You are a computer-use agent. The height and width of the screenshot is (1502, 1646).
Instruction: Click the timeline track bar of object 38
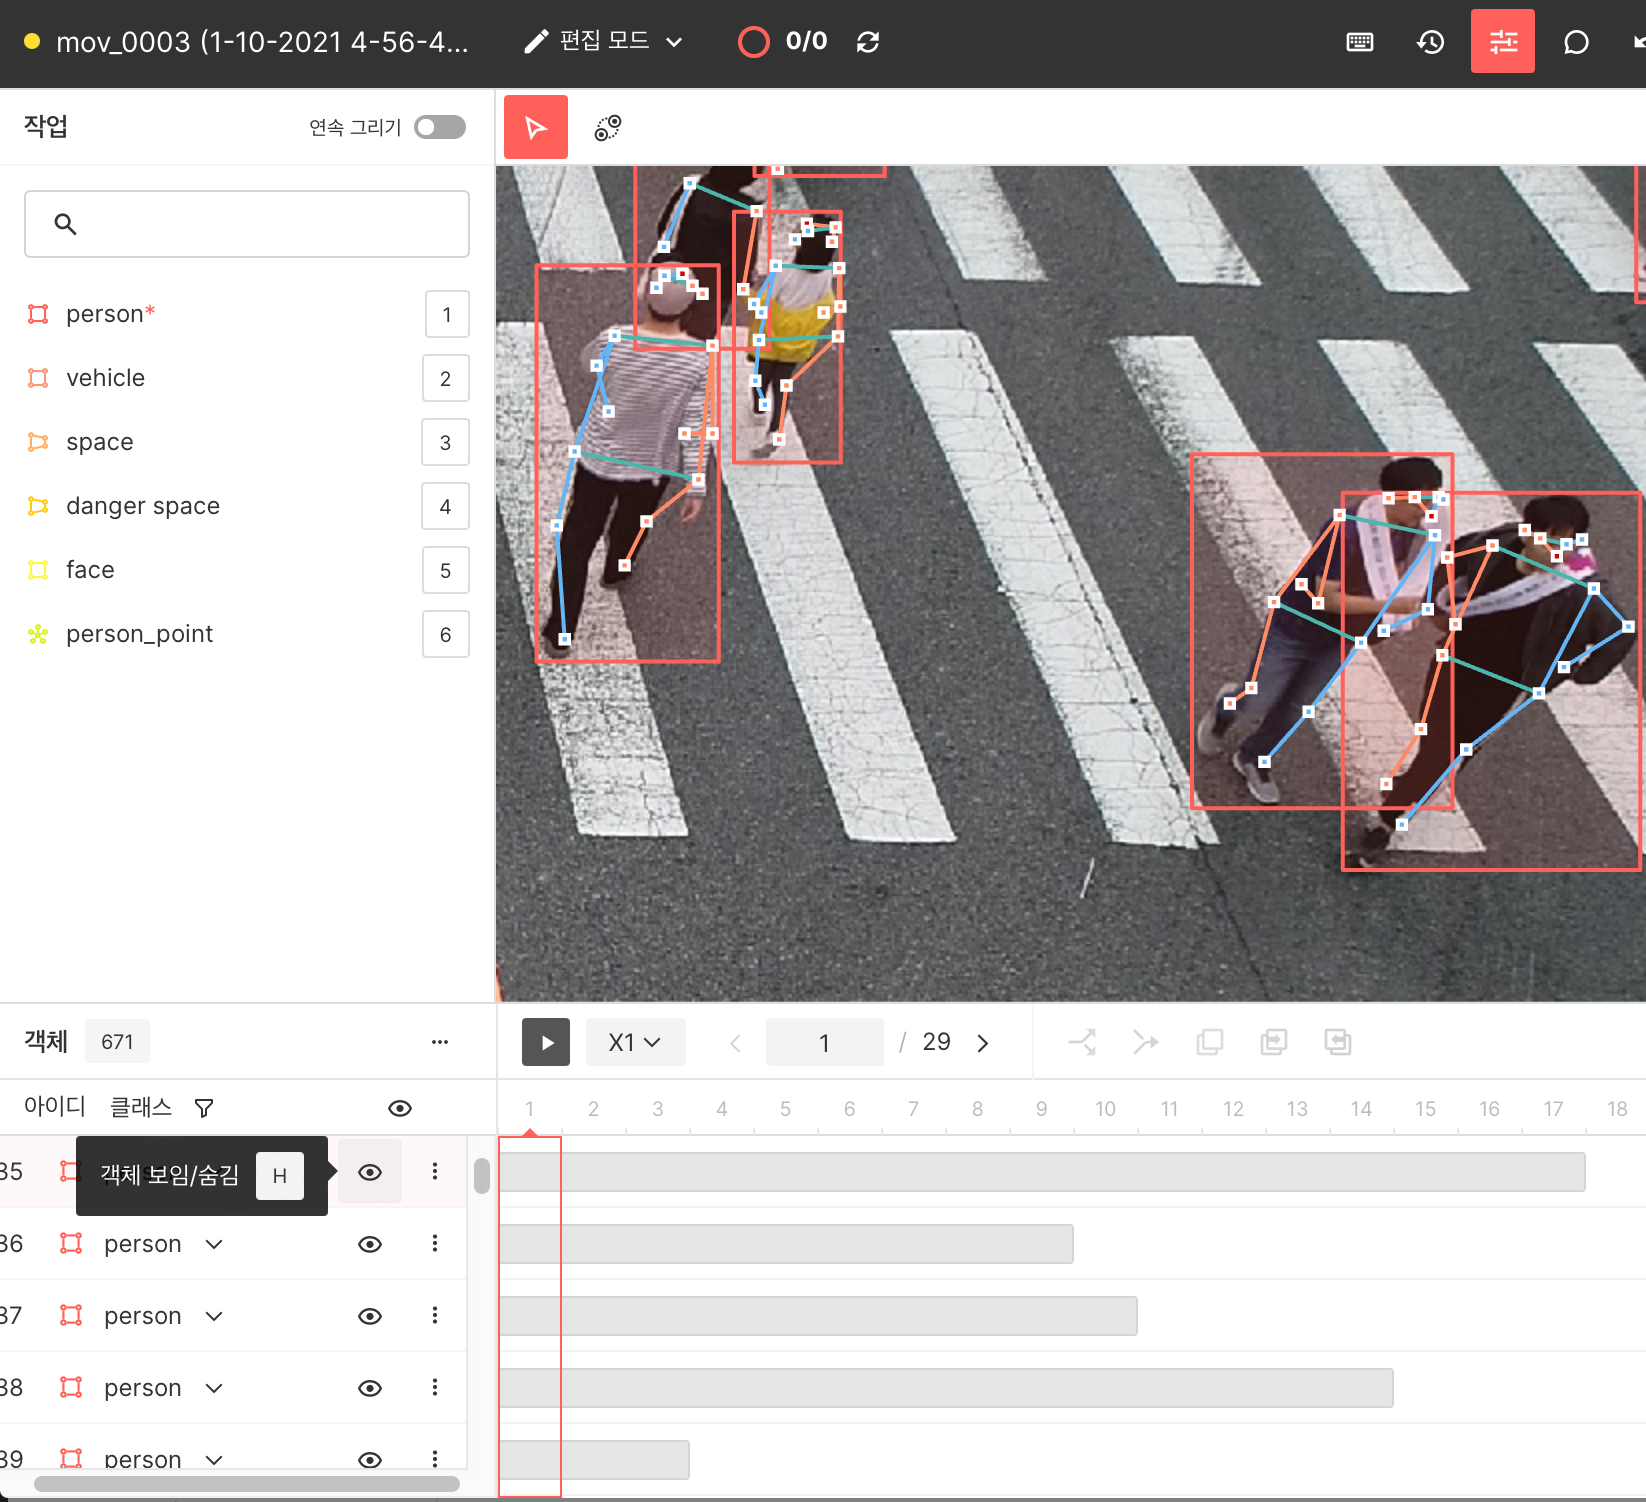(947, 1388)
